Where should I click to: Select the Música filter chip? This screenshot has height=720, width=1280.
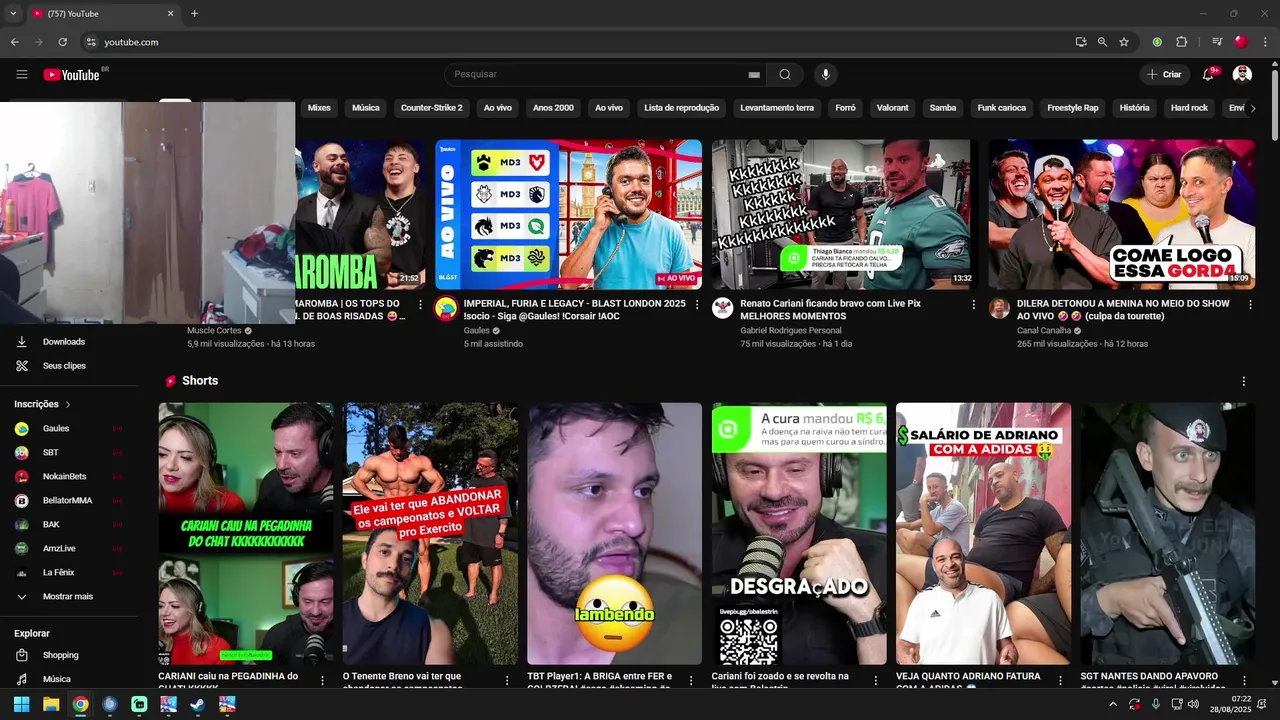point(366,108)
